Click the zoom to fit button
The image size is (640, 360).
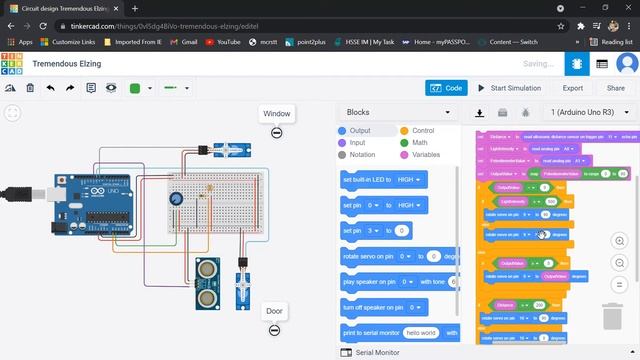[x=13, y=113]
